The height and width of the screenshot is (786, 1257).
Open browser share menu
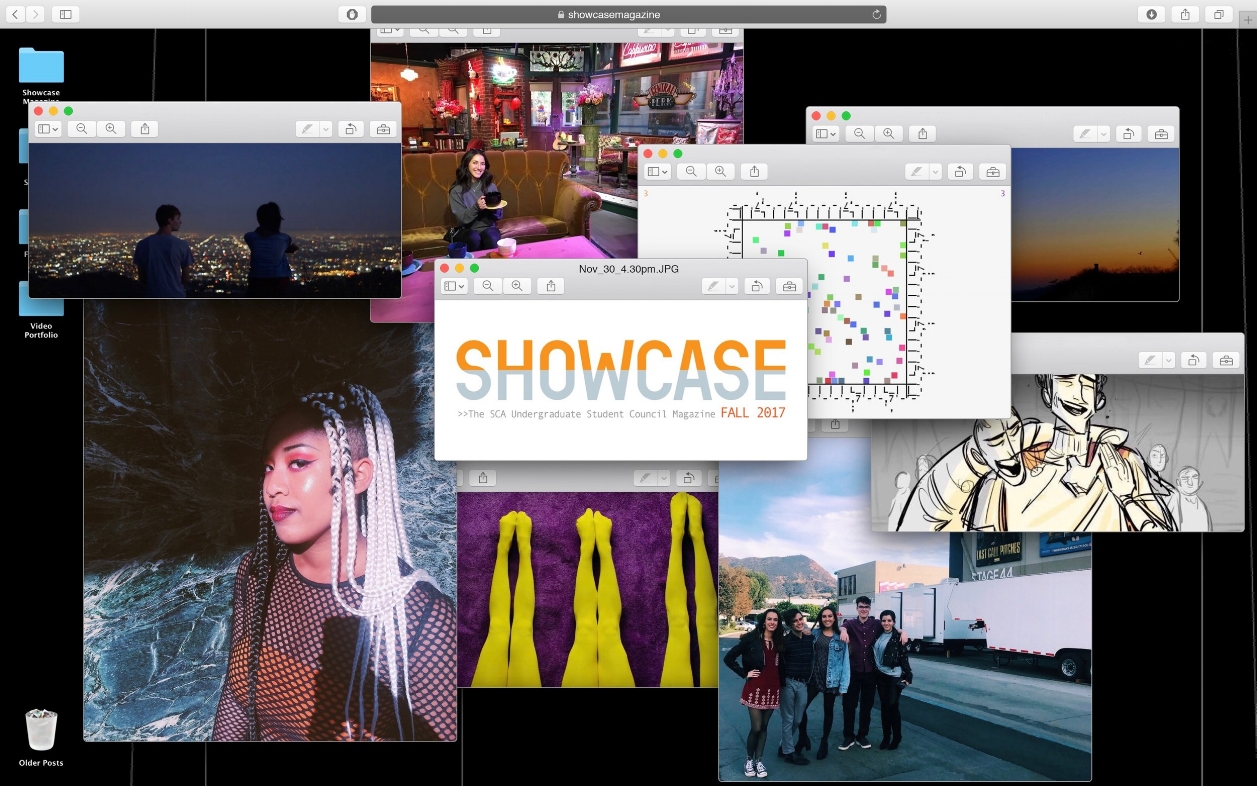click(x=1185, y=14)
